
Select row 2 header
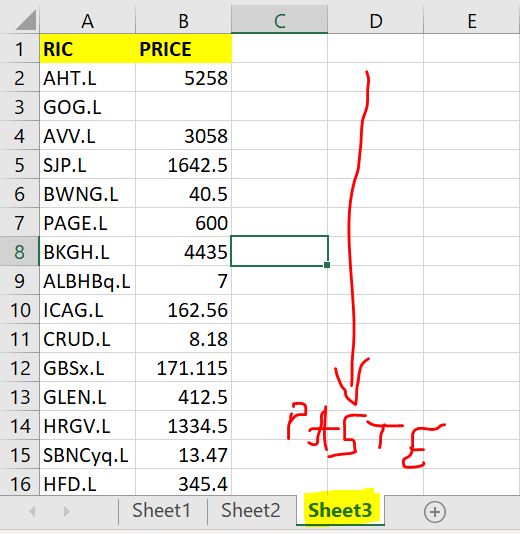(x=19, y=78)
